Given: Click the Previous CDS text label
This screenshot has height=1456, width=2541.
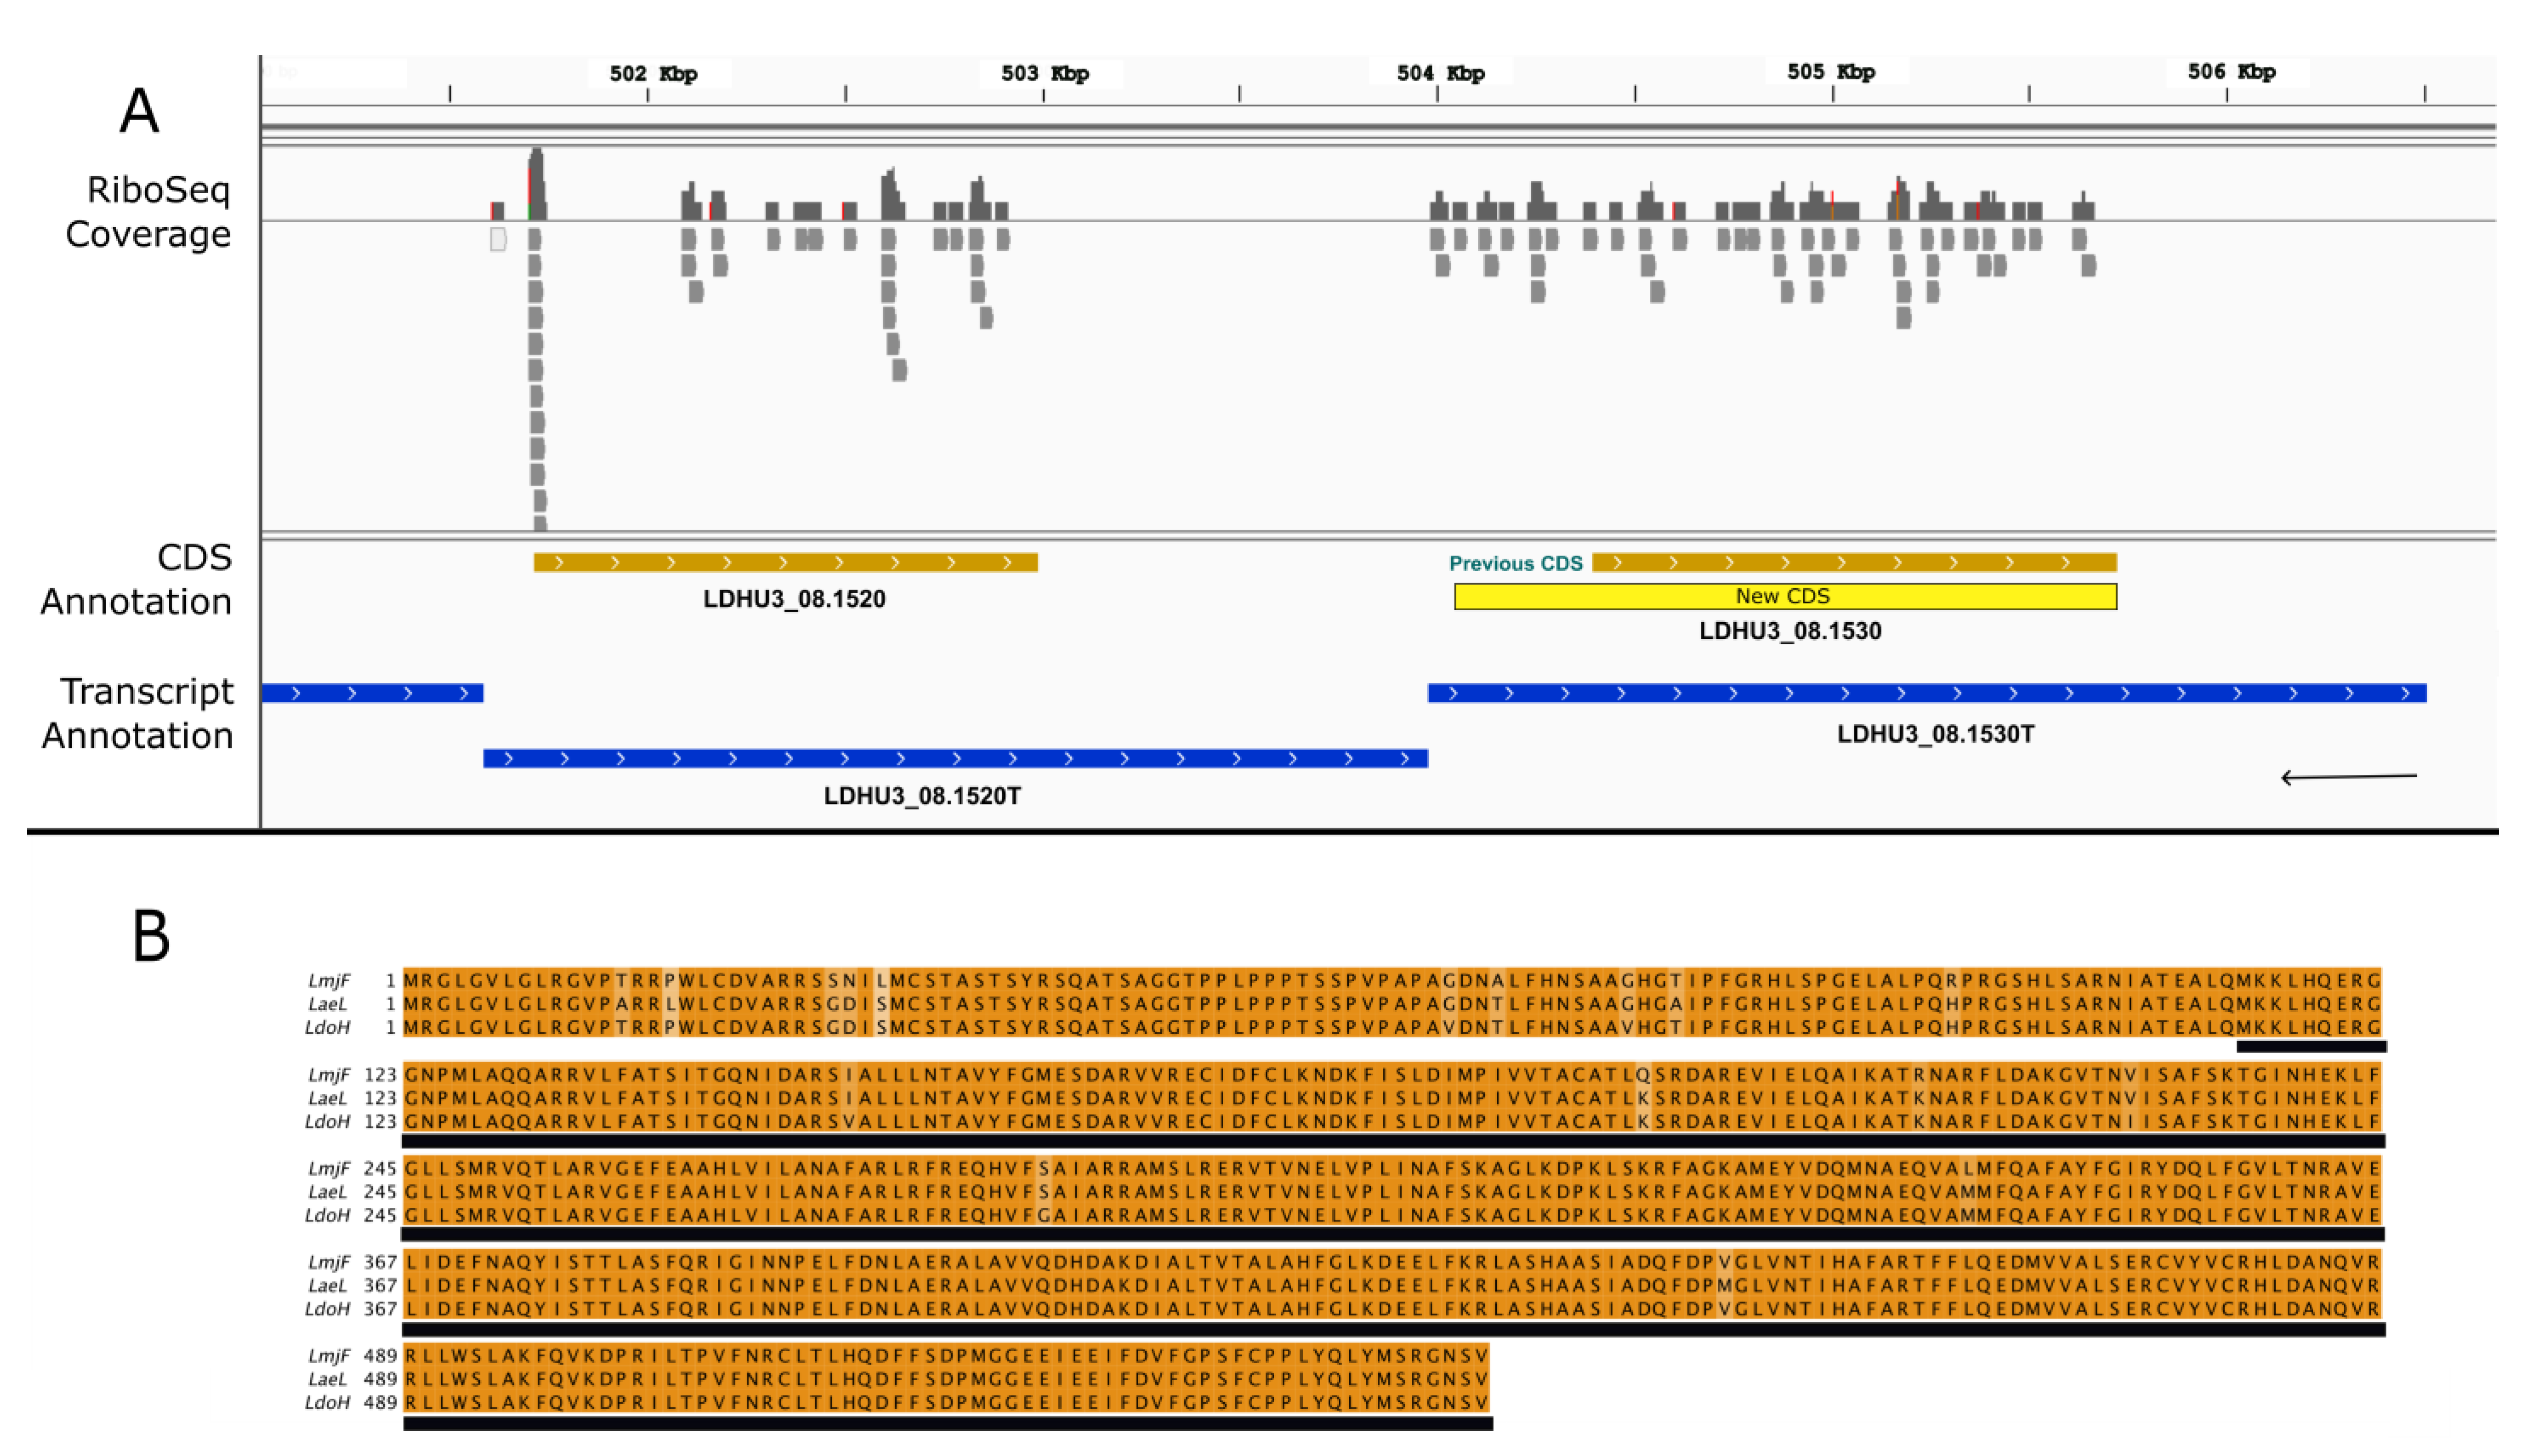Looking at the screenshot, I should point(1515,564).
